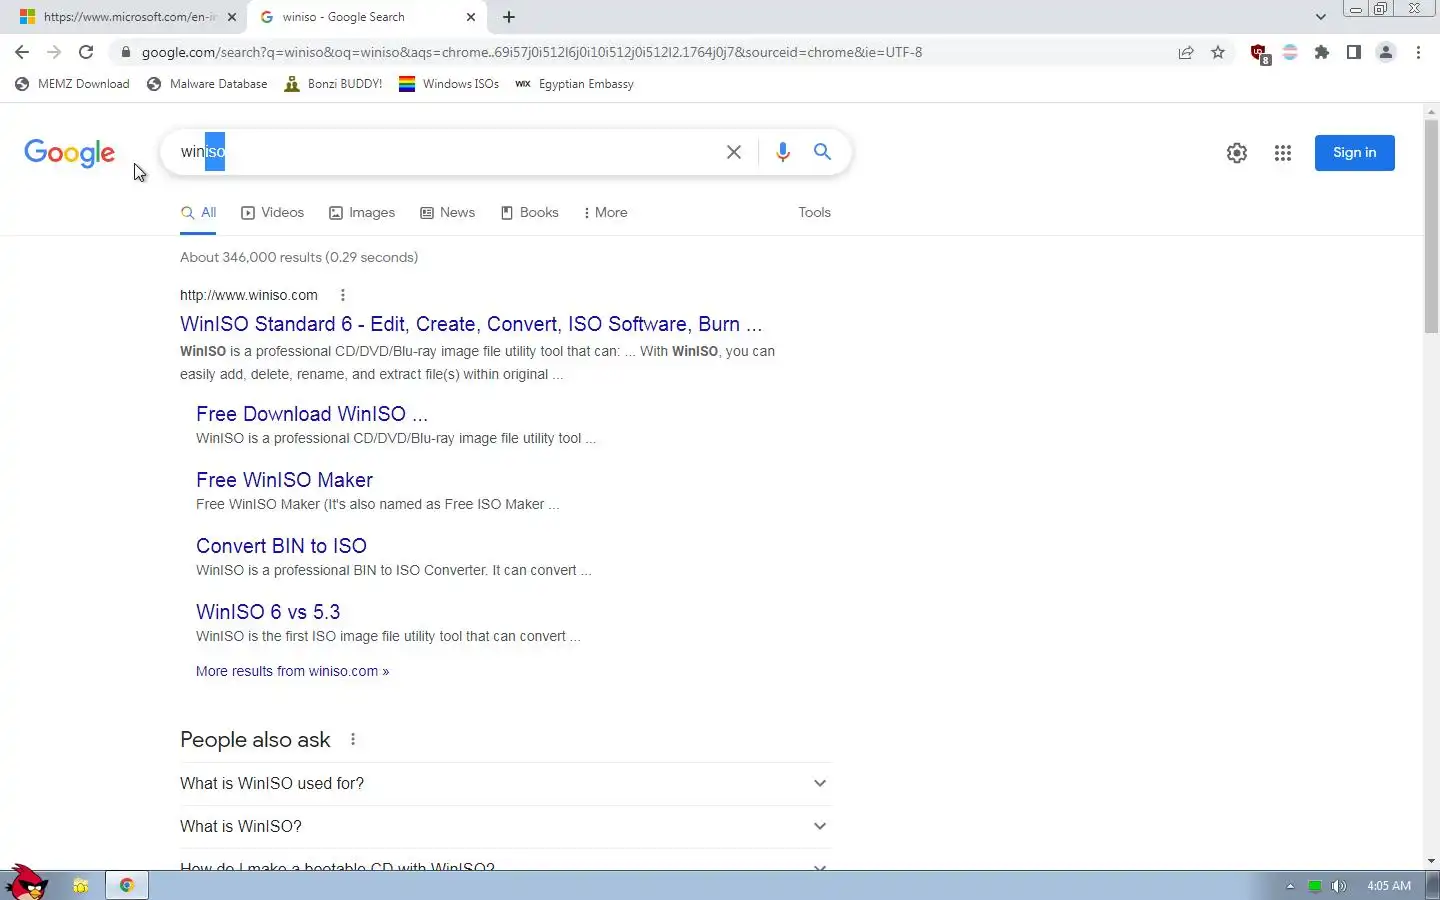Clear the search box with X icon
The width and height of the screenshot is (1440, 900).
(x=734, y=152)
